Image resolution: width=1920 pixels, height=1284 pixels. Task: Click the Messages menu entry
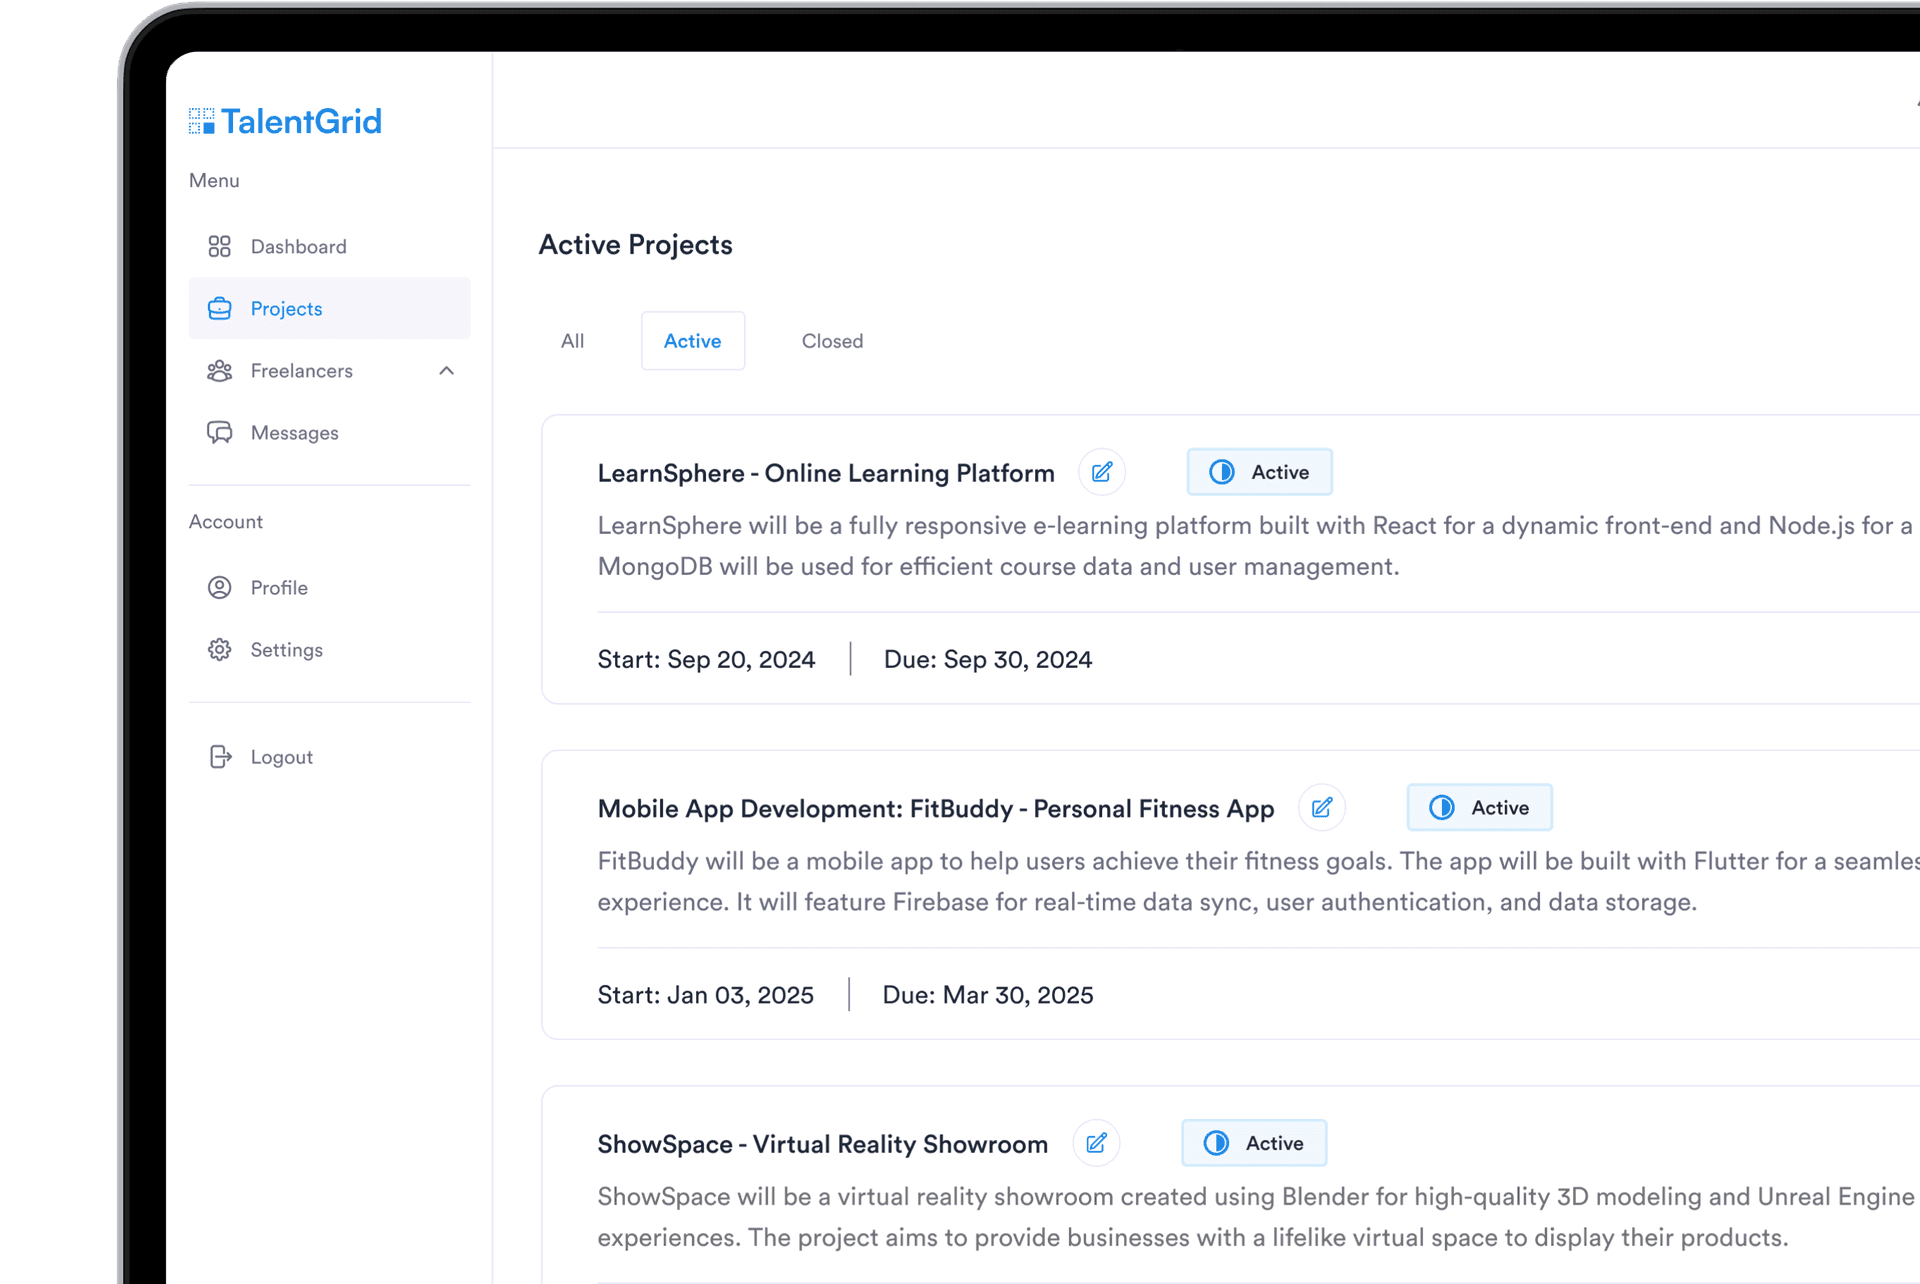(x=294, y=432)
